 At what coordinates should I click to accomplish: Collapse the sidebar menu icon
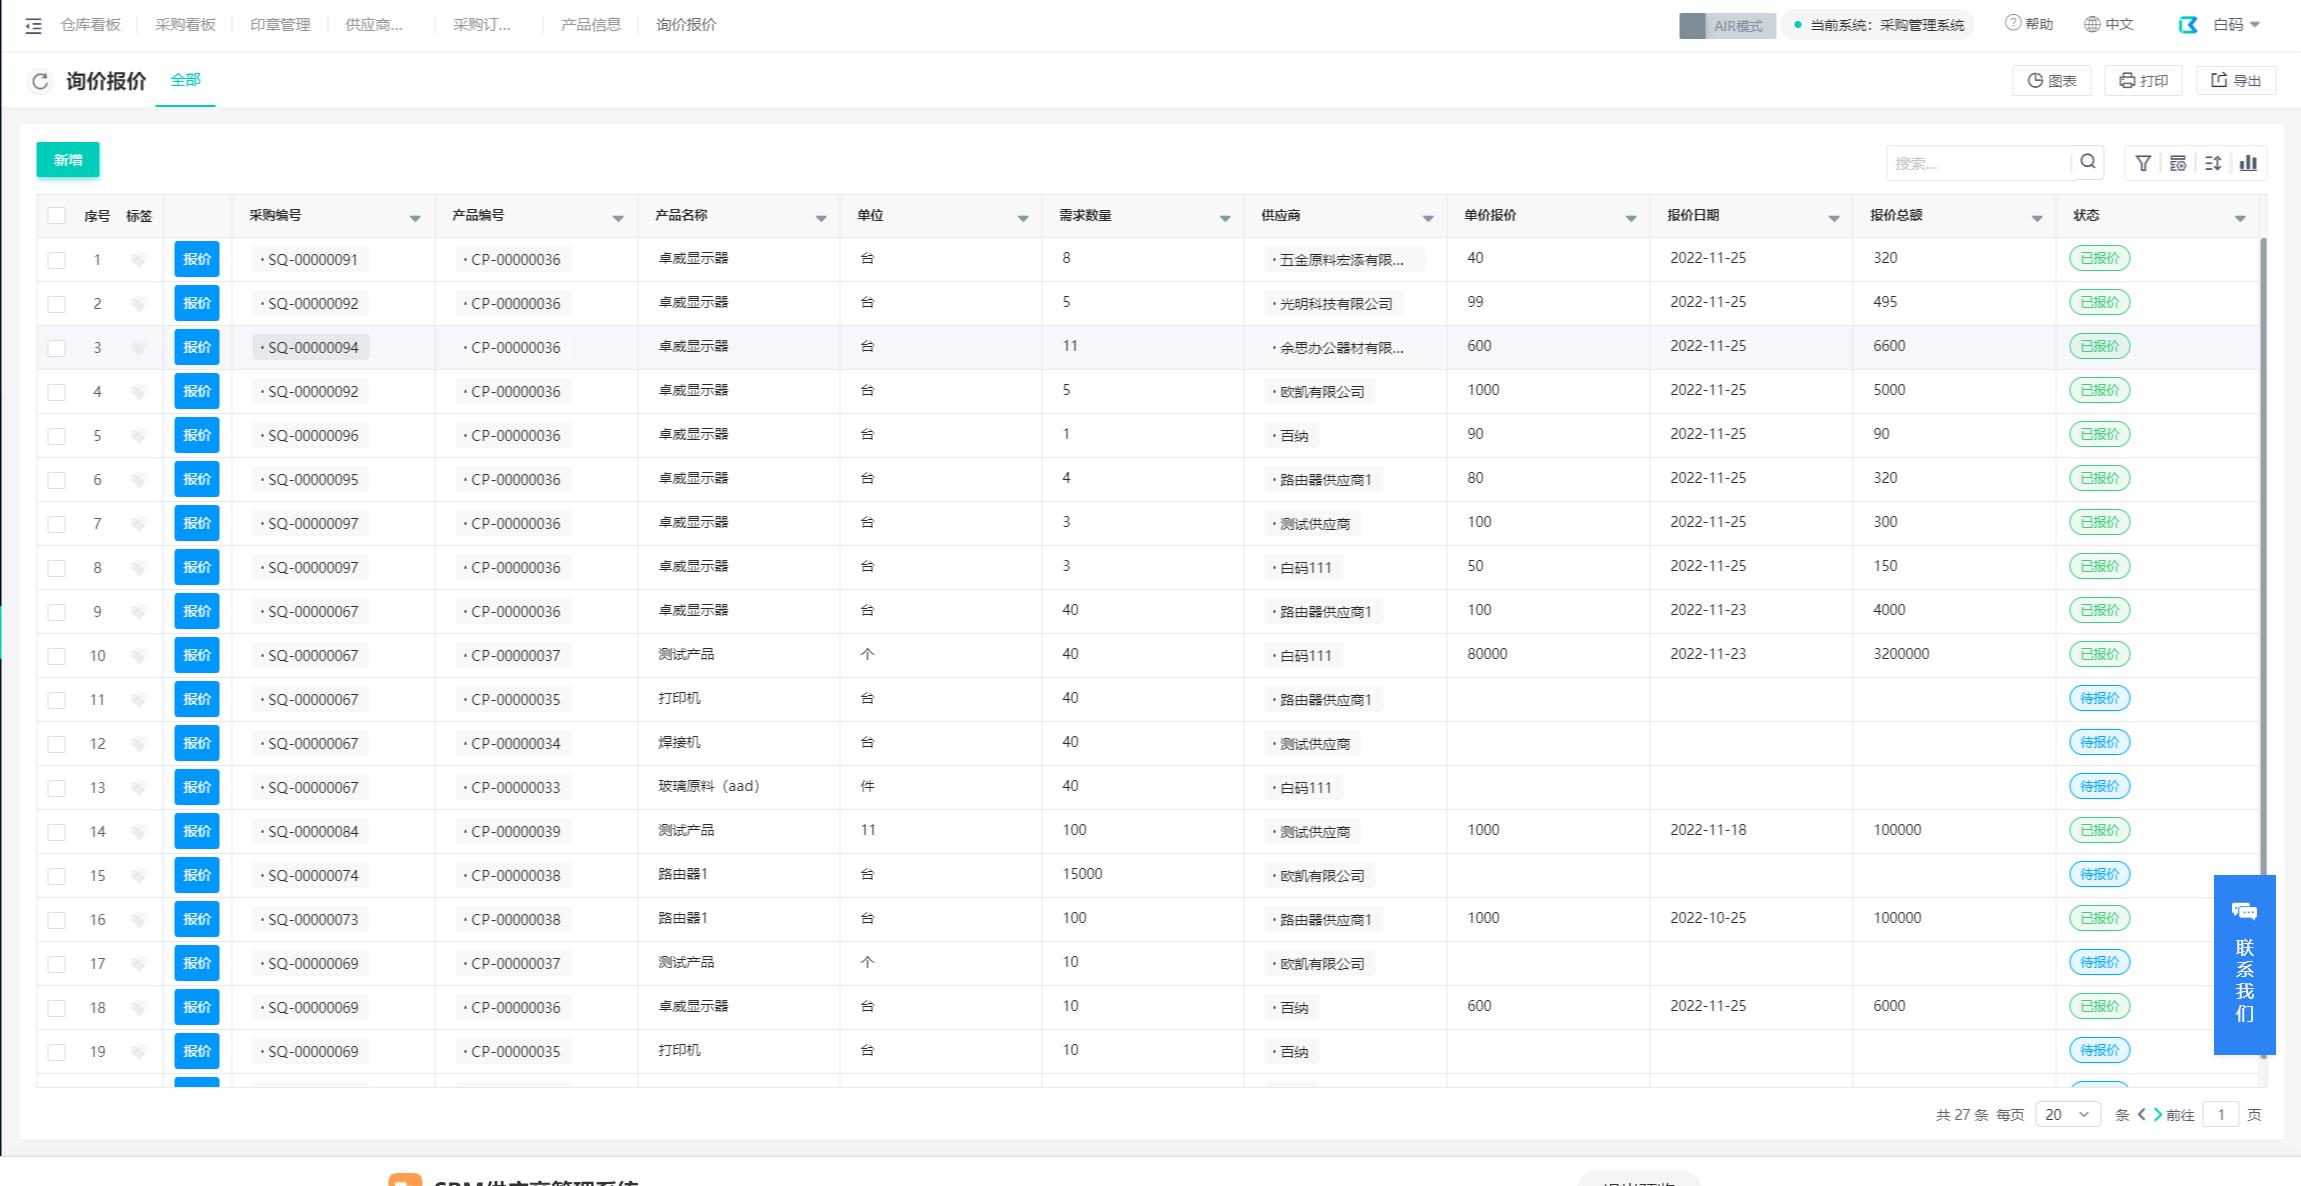pyautogui.click(x=33, y=26)
